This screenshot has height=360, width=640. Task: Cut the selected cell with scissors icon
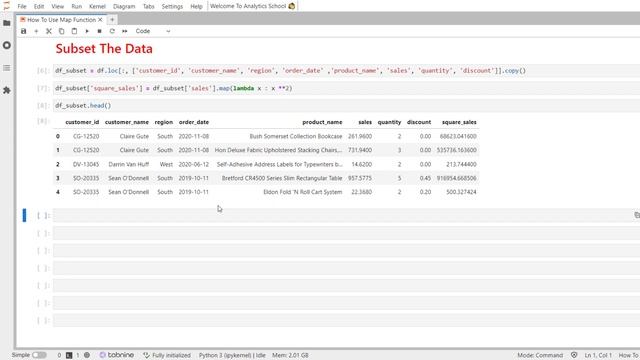click(49, 31)
